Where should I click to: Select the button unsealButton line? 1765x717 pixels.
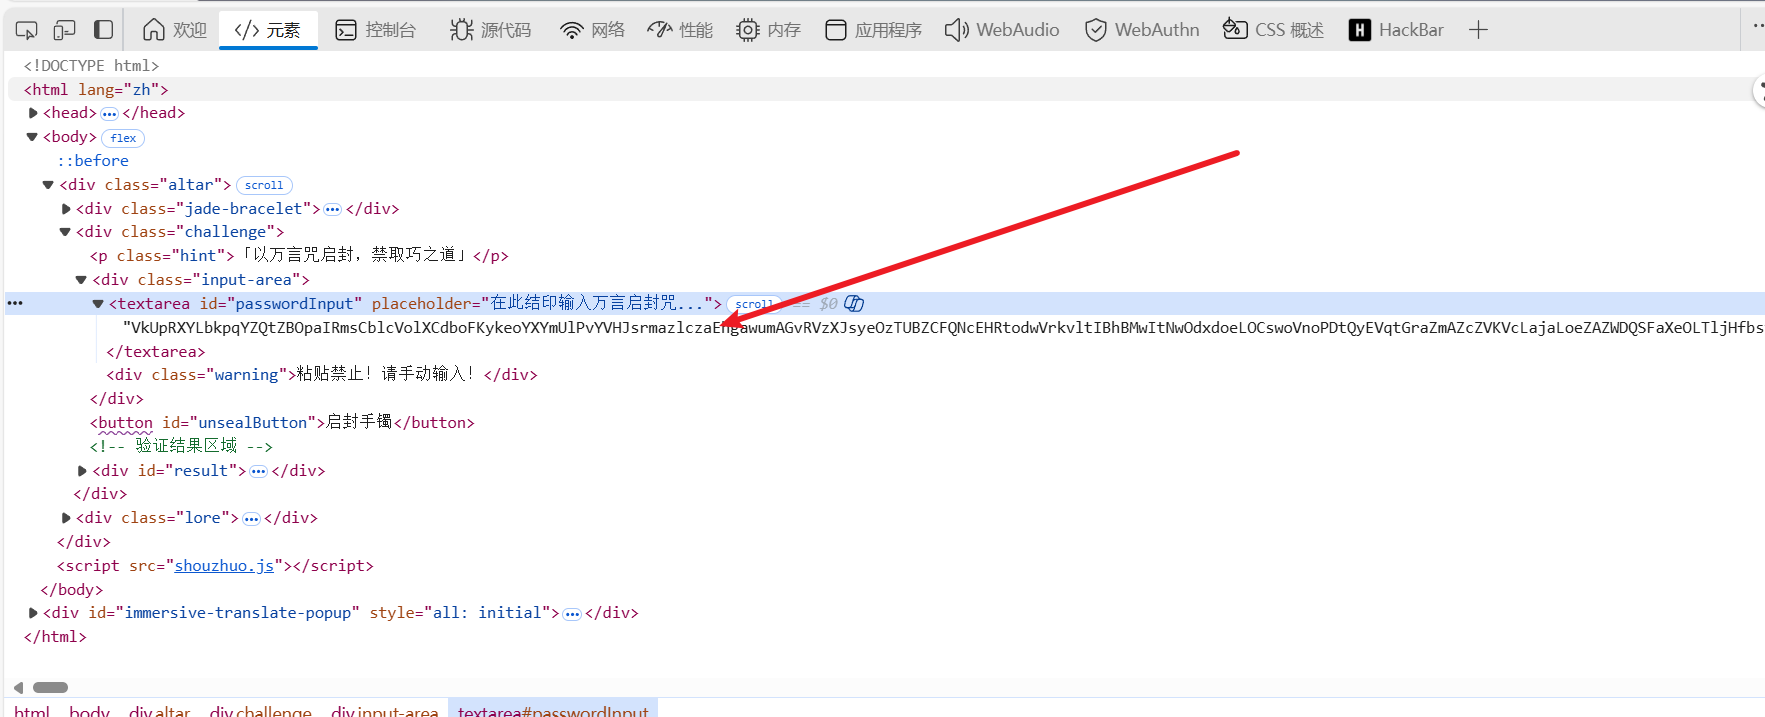coord(282,423)
